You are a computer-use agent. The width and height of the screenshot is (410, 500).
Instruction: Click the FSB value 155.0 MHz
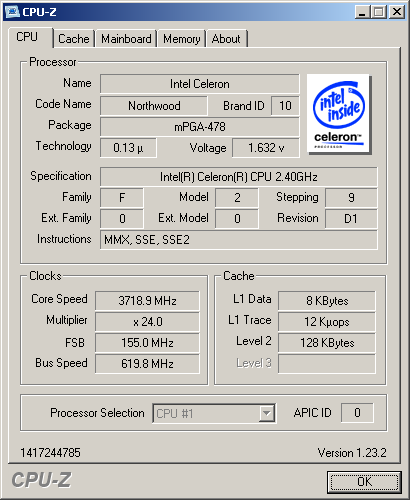click(x=147, y=343)
